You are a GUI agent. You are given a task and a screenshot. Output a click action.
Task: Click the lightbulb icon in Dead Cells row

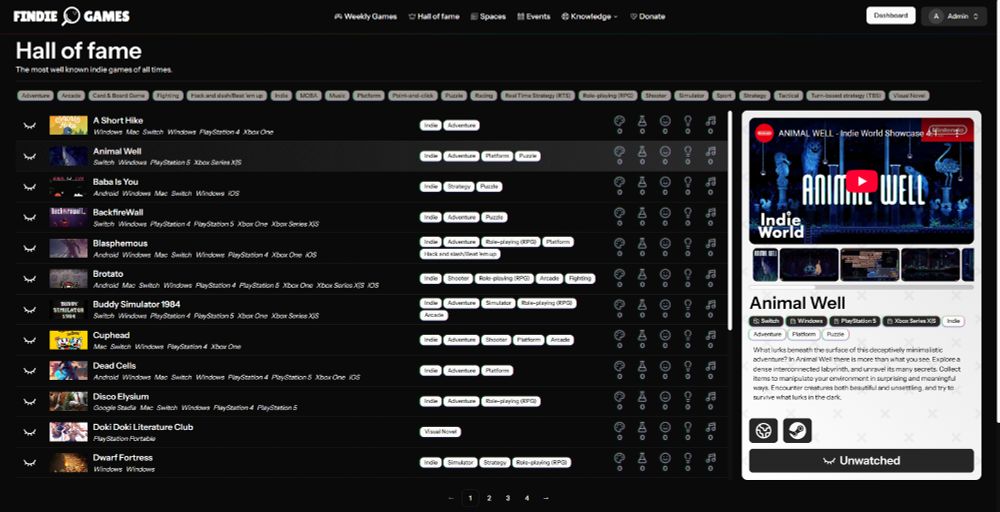click(688, 365)
